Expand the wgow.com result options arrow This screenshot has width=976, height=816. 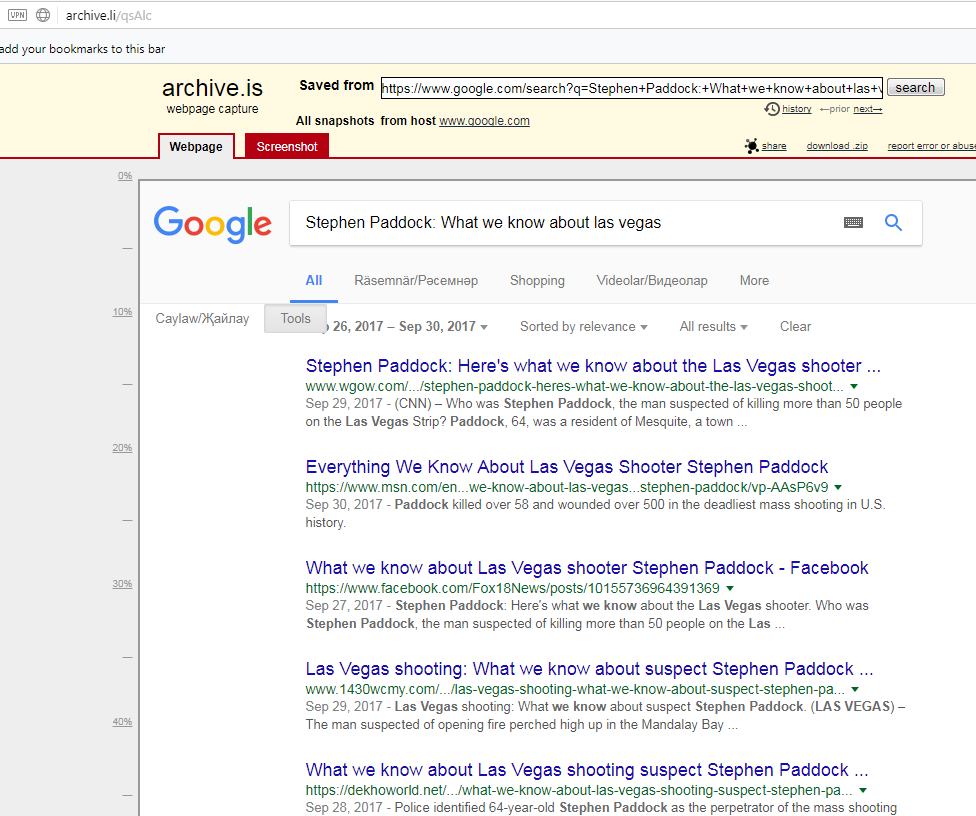pyautogui.click(x=854, y=387)
